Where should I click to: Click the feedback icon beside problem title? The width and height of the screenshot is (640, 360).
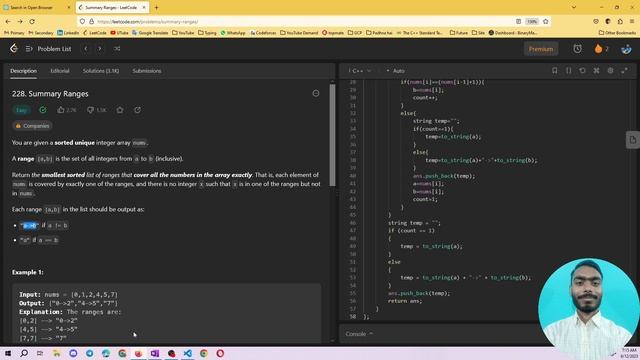tap(316, 93)
